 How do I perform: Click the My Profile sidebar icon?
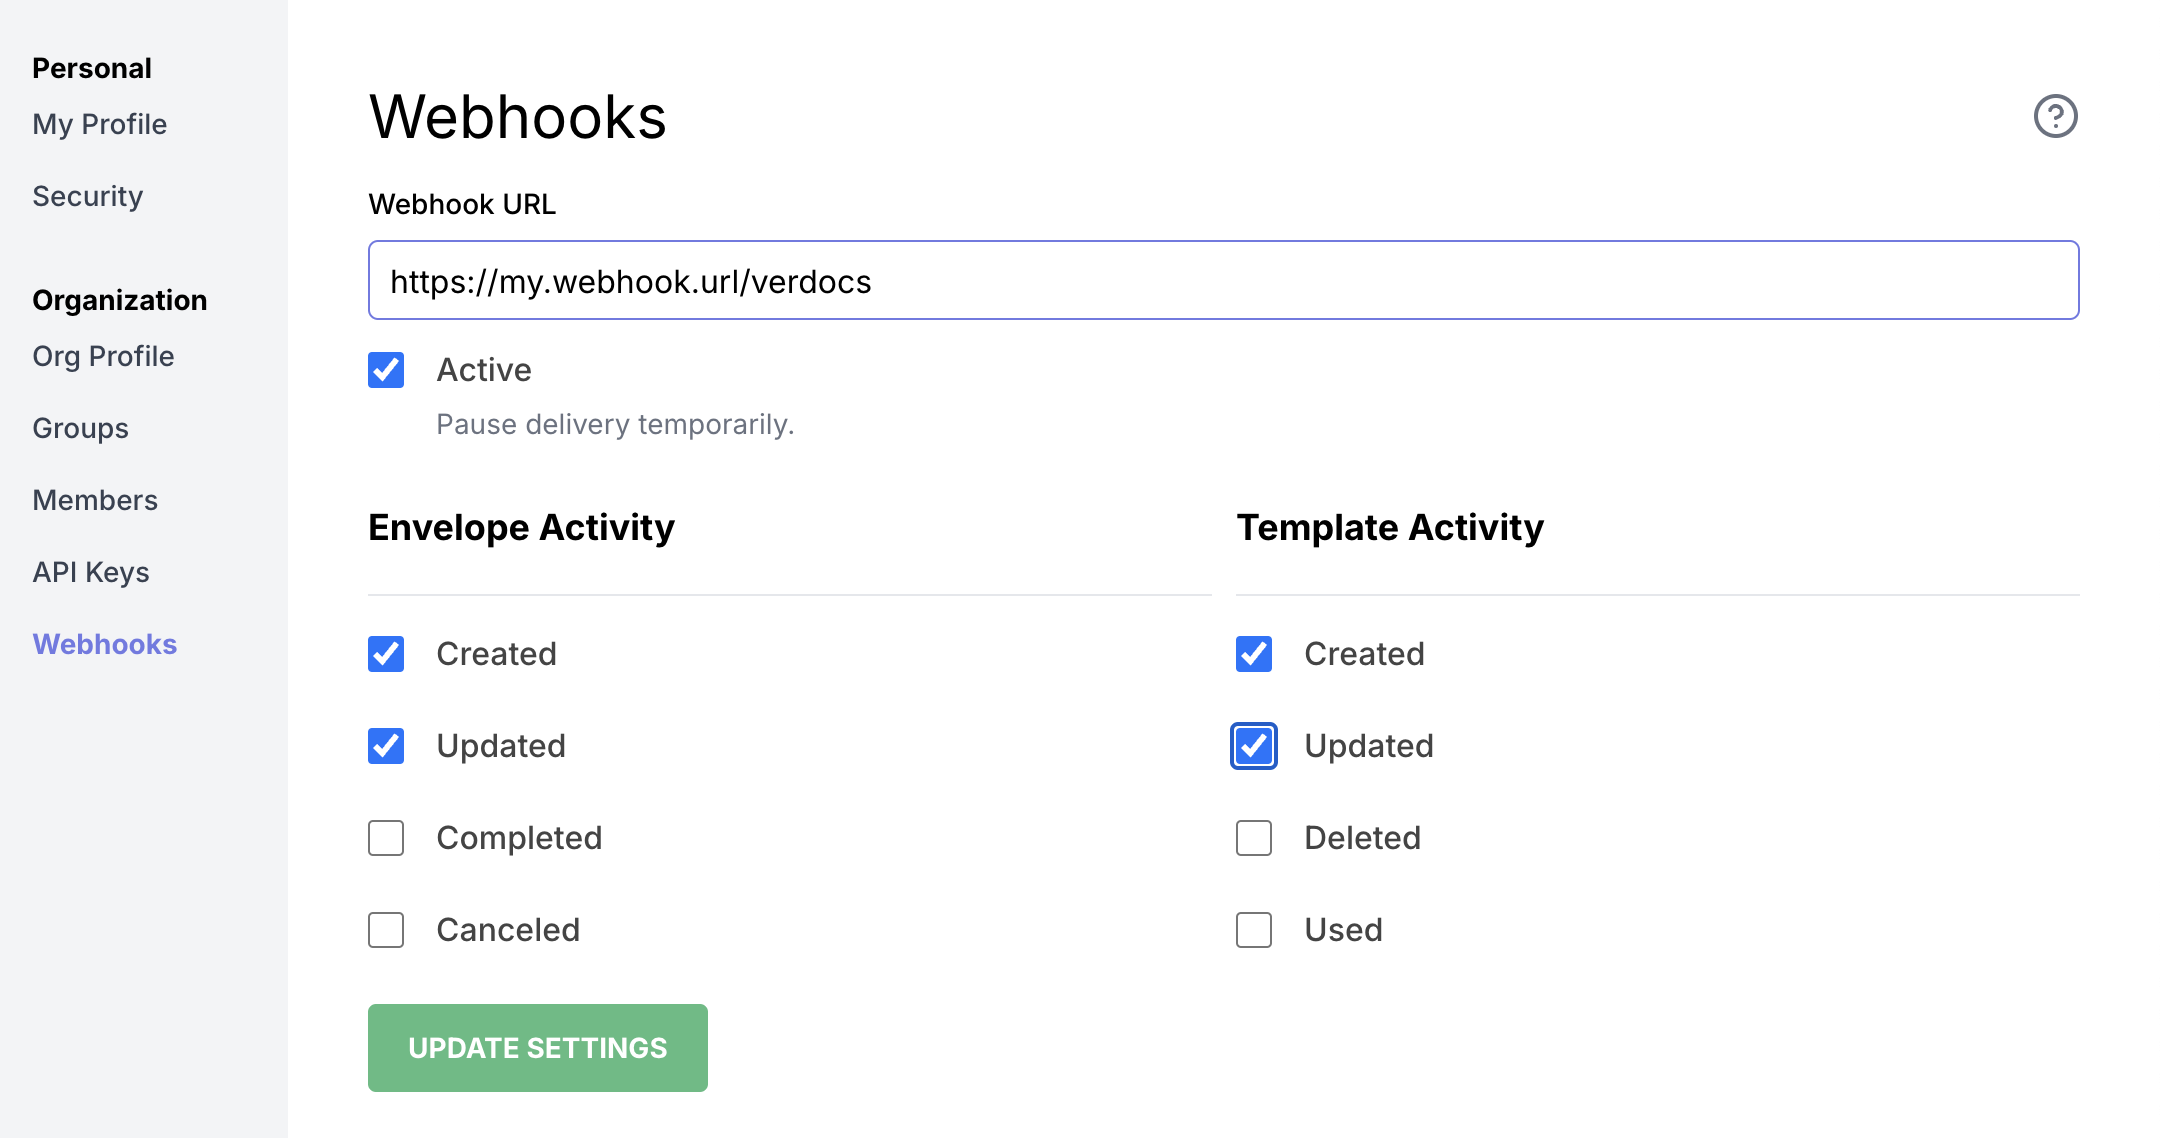100,124
